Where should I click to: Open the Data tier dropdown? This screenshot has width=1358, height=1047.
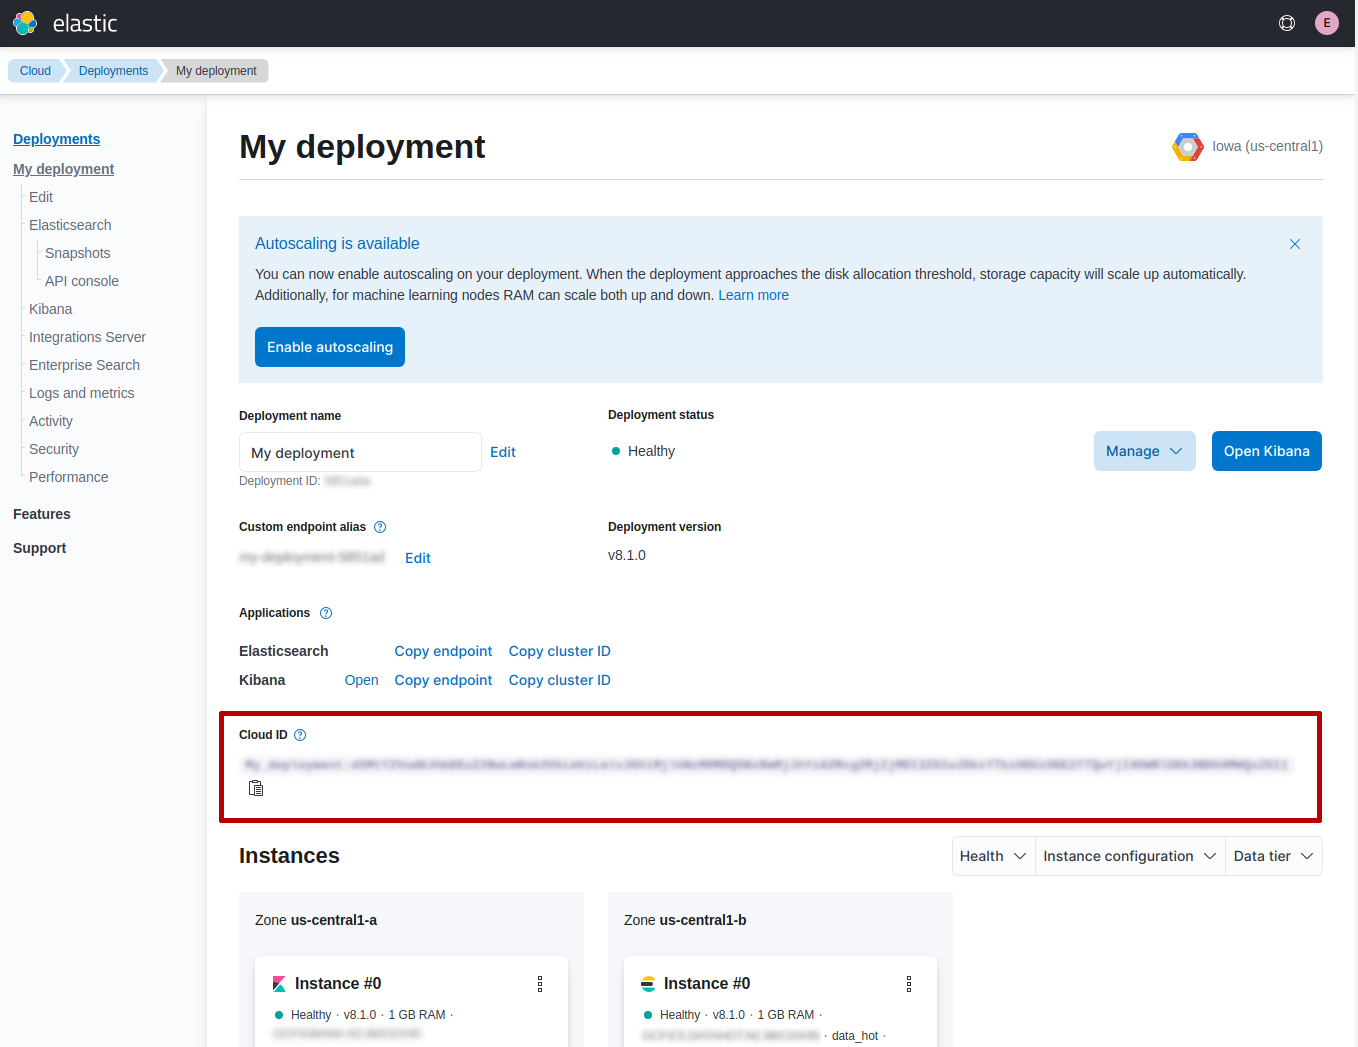pyautogui.click(x=1273, y=856)
